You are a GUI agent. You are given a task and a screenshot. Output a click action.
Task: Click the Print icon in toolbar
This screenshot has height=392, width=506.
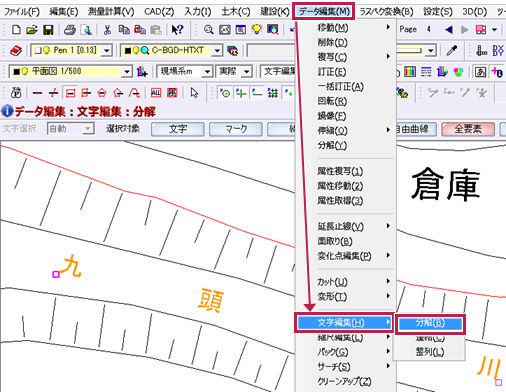click(x=70, y=30)
